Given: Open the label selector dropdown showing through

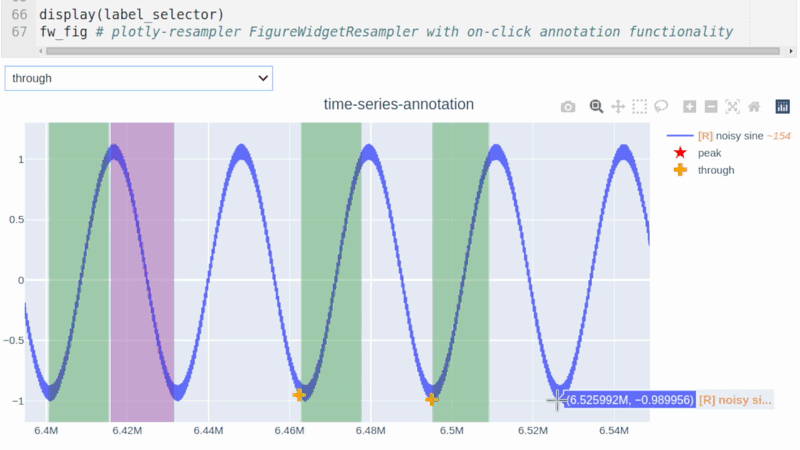Looking at the screenshot, I should coord(139,79).
